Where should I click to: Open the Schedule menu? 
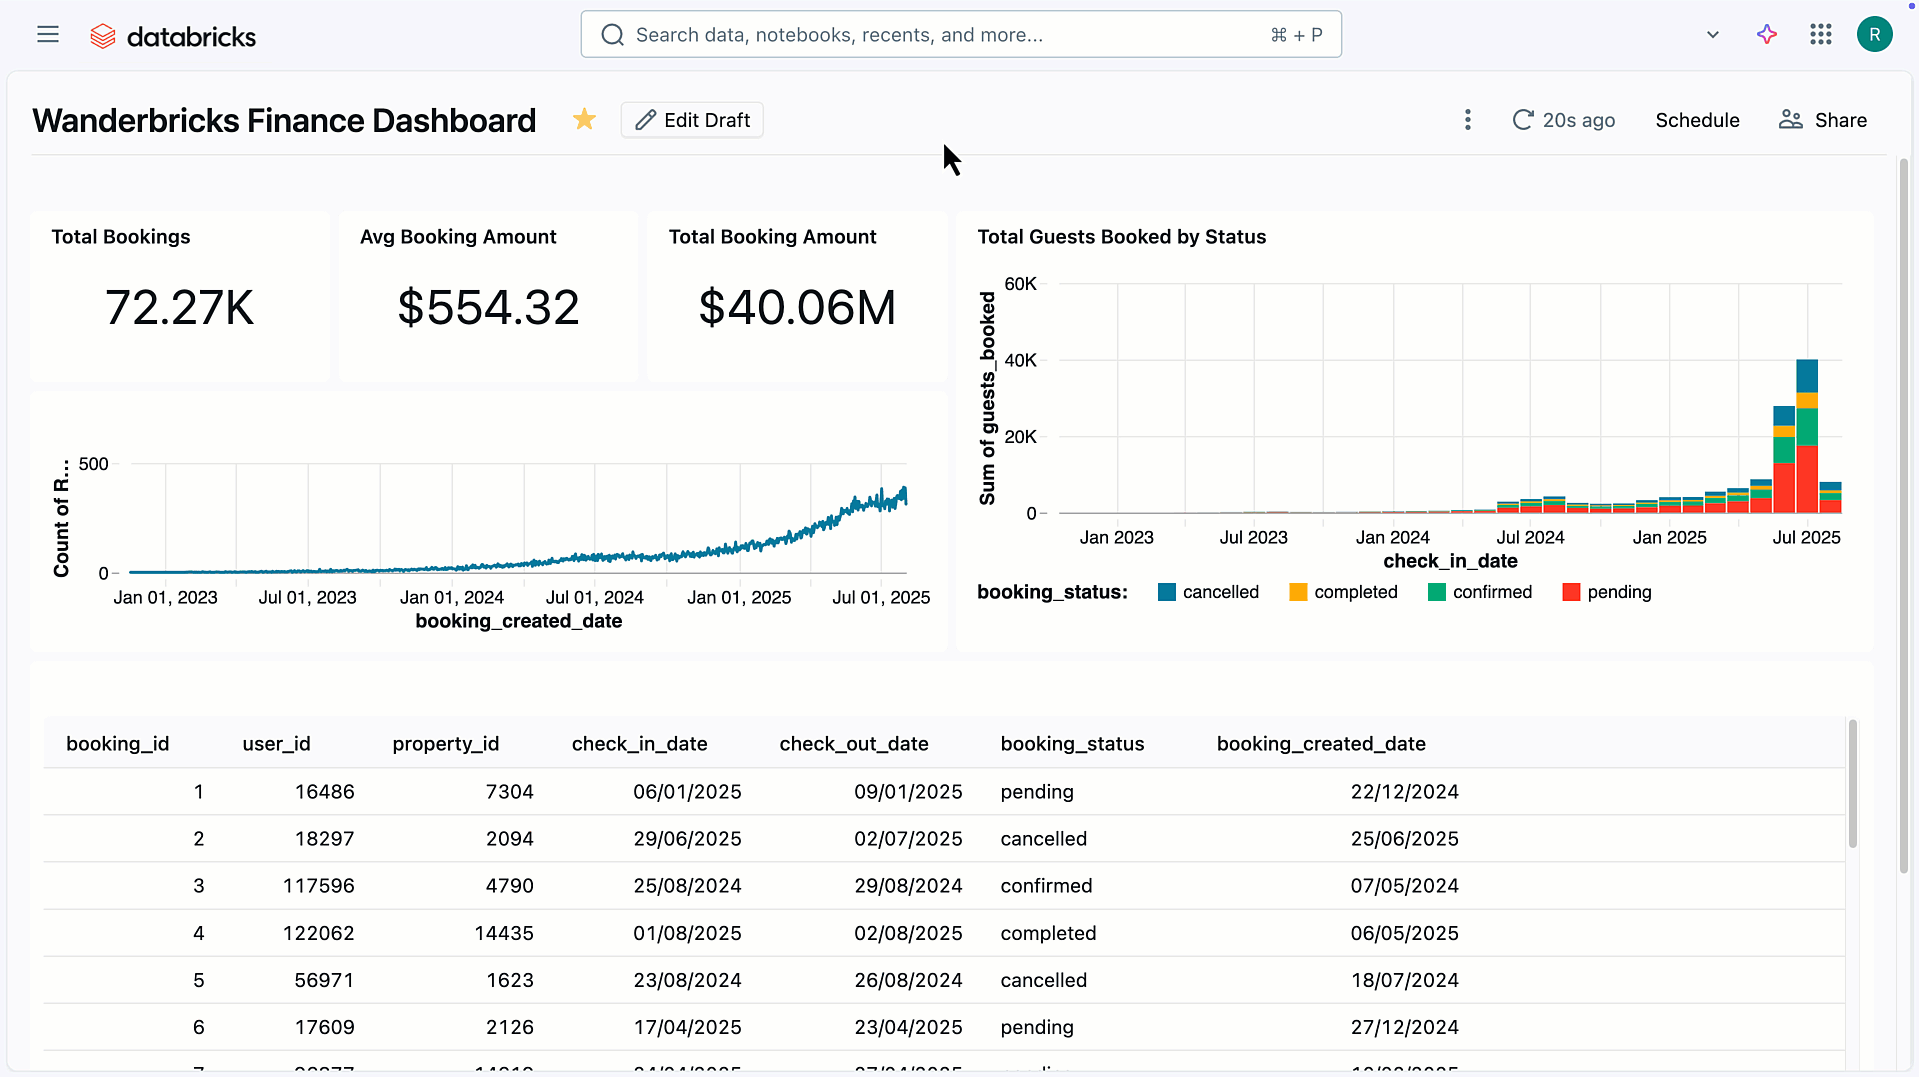coord(1697,119)
